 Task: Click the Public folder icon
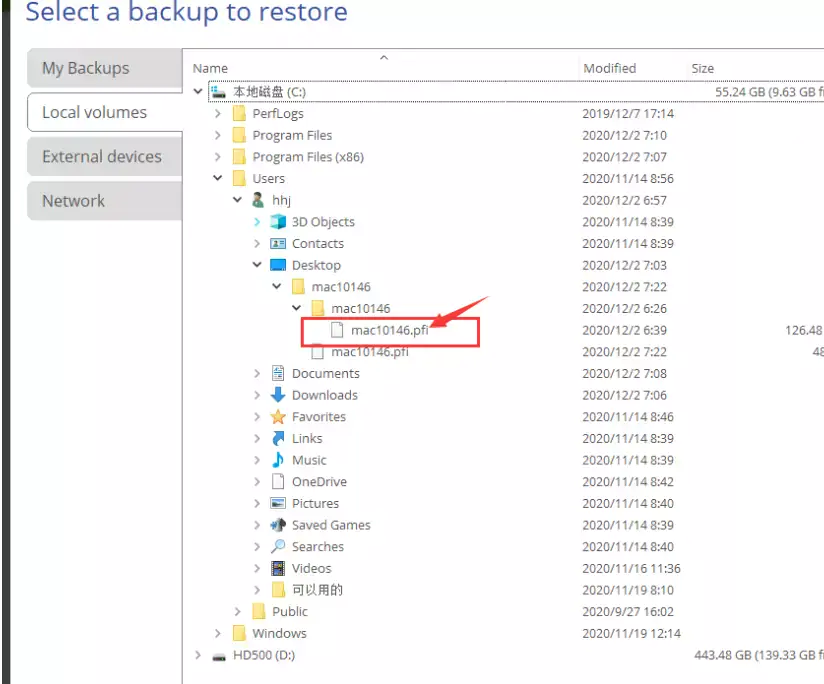click(259, 611)
